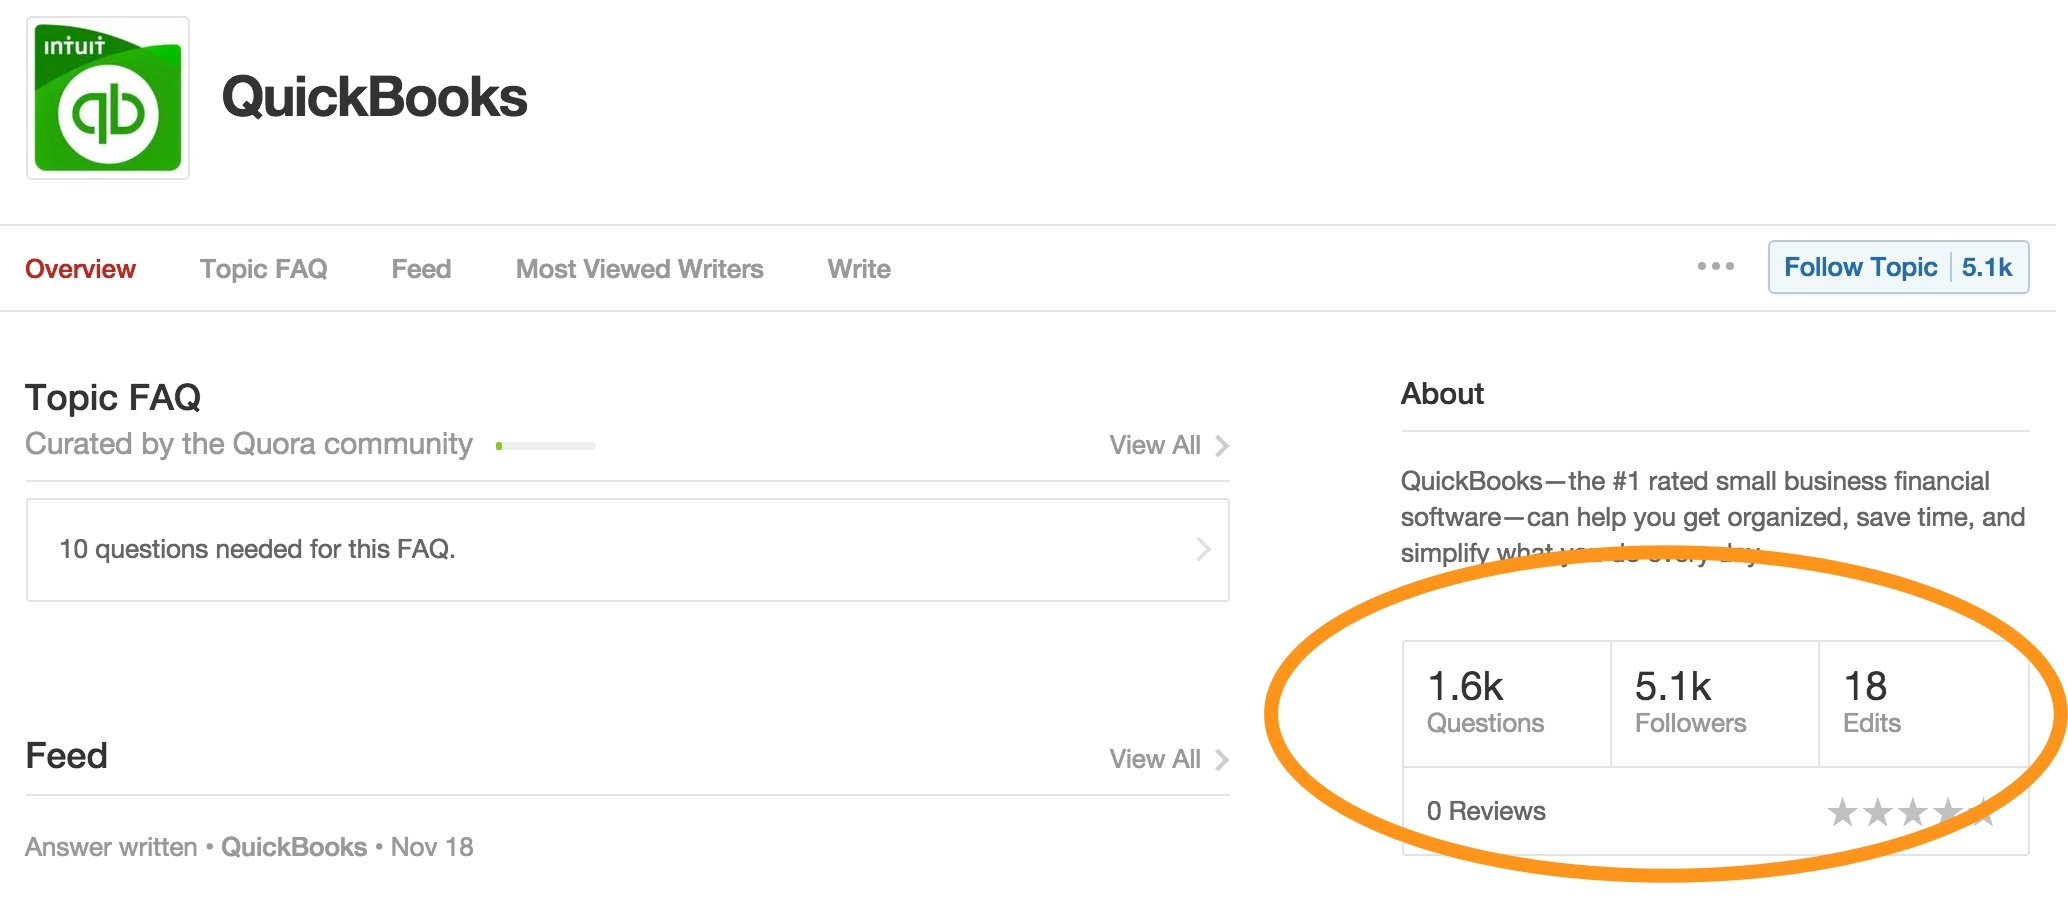The image size is (2068, 924).
Task: Click the FAQ curation progress bar
Action: tap(545, 446)
